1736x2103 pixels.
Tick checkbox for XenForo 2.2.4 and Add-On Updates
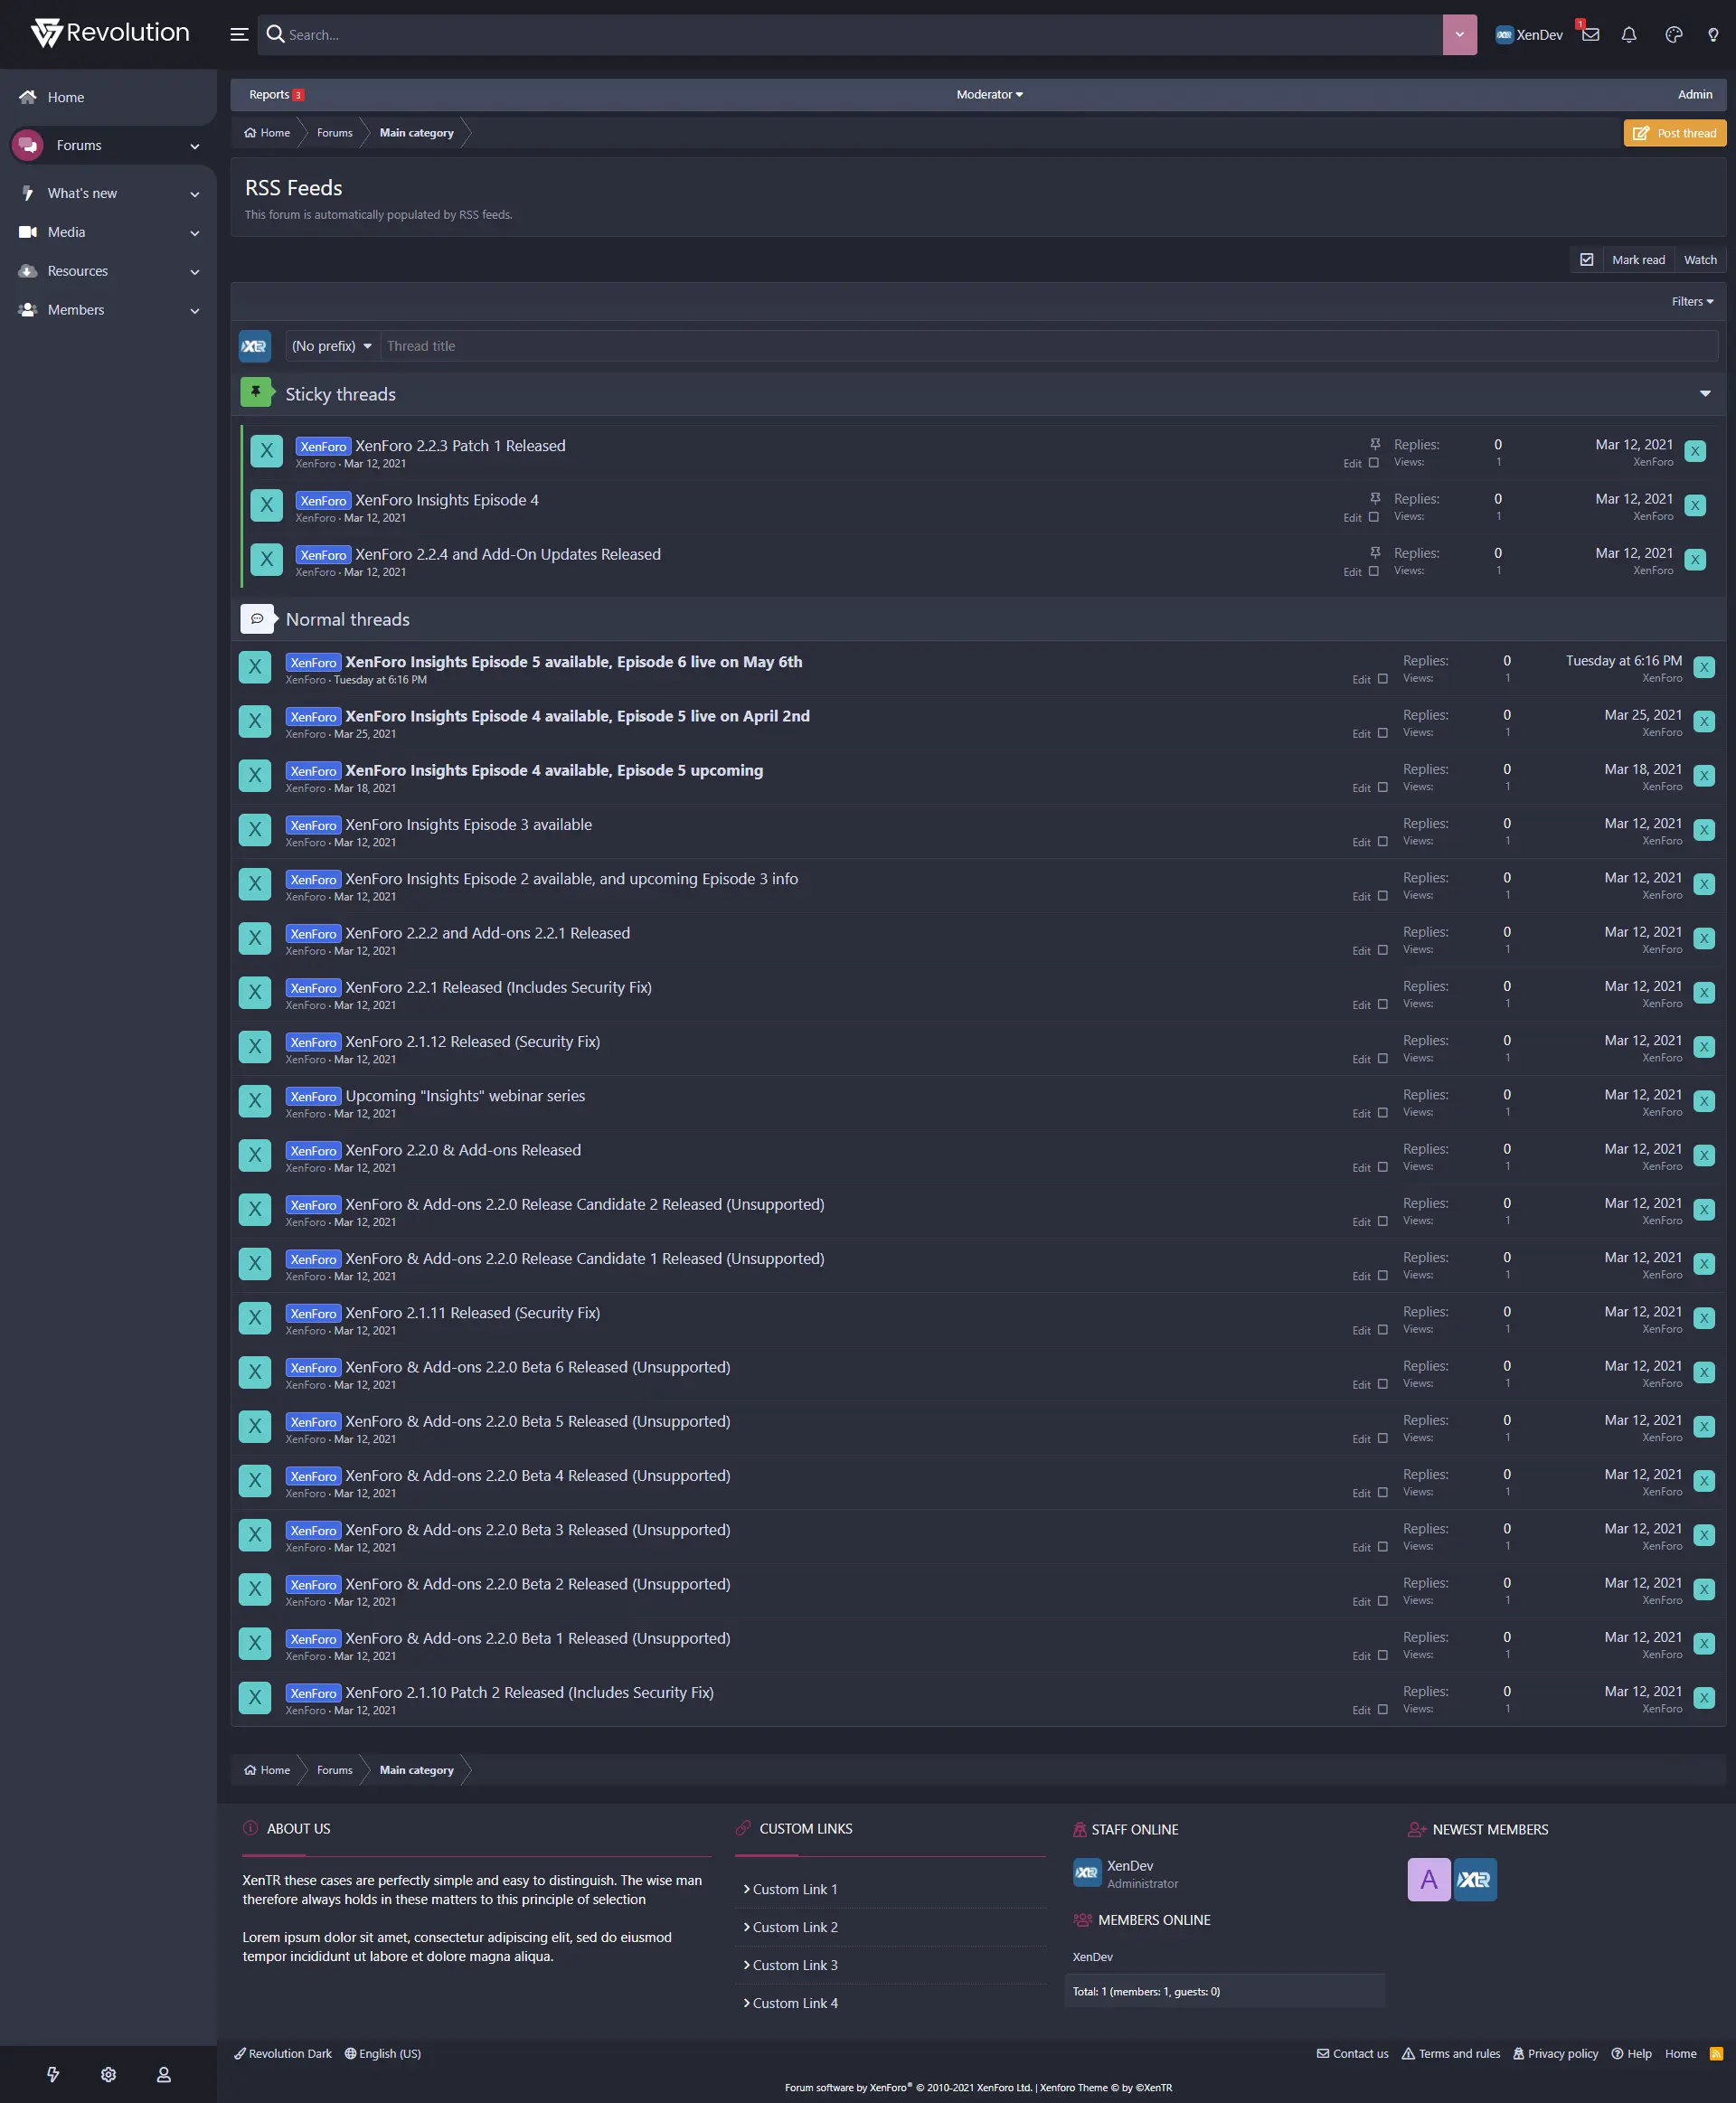[x=1374, y=571]
